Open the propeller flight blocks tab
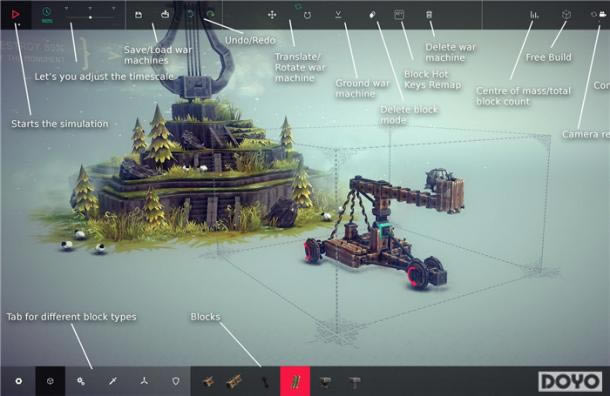Image resolution: width=610 pixels, height=396 pixels. (144, 381)
